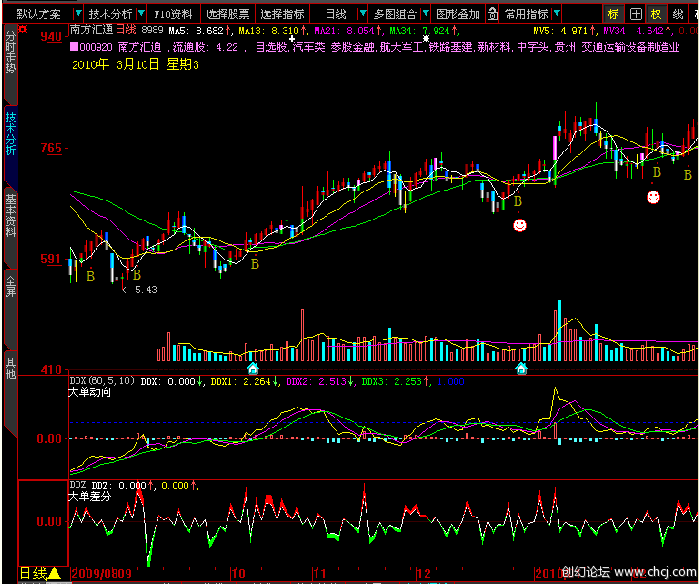Switch to the 分时走势 side tab
The height and width of the screenshot is (584, 700).
(x=10, y=60)
